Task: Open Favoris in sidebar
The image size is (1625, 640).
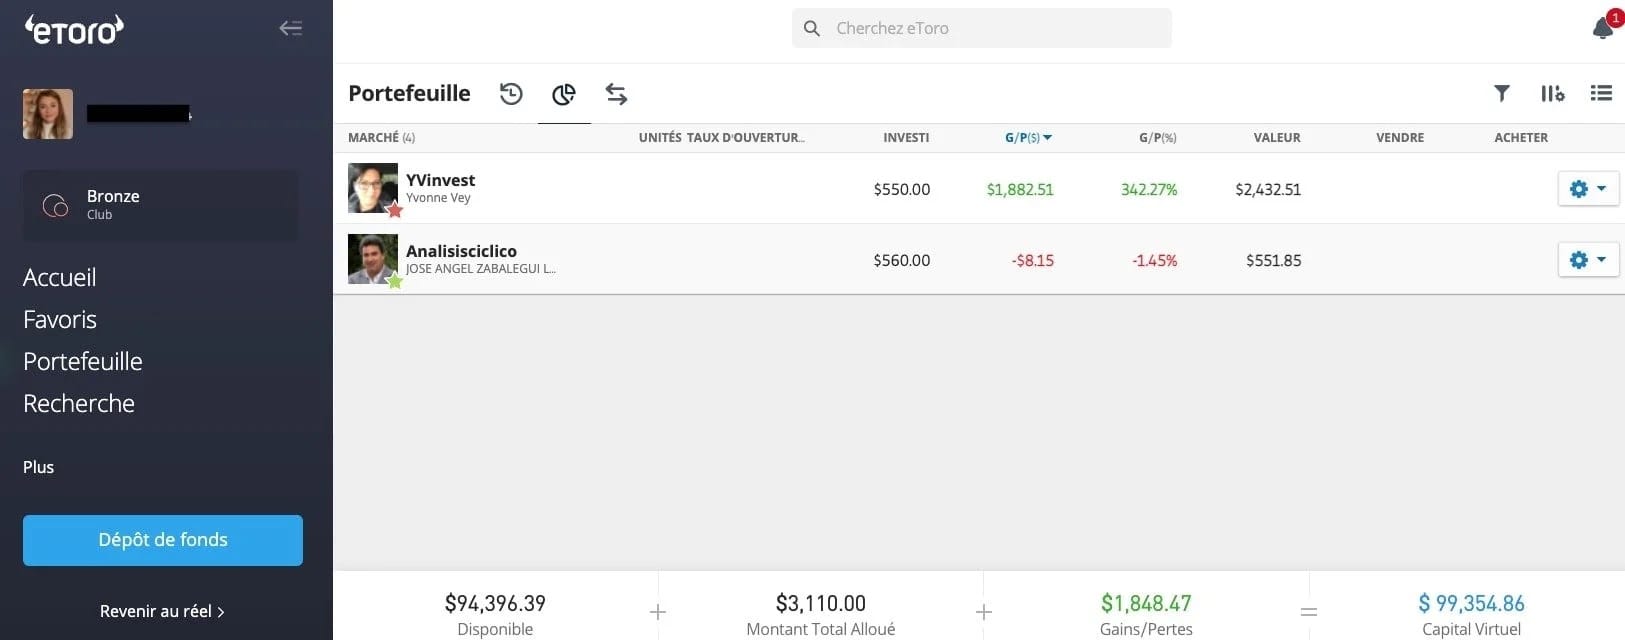Action: tap(60, 319)
